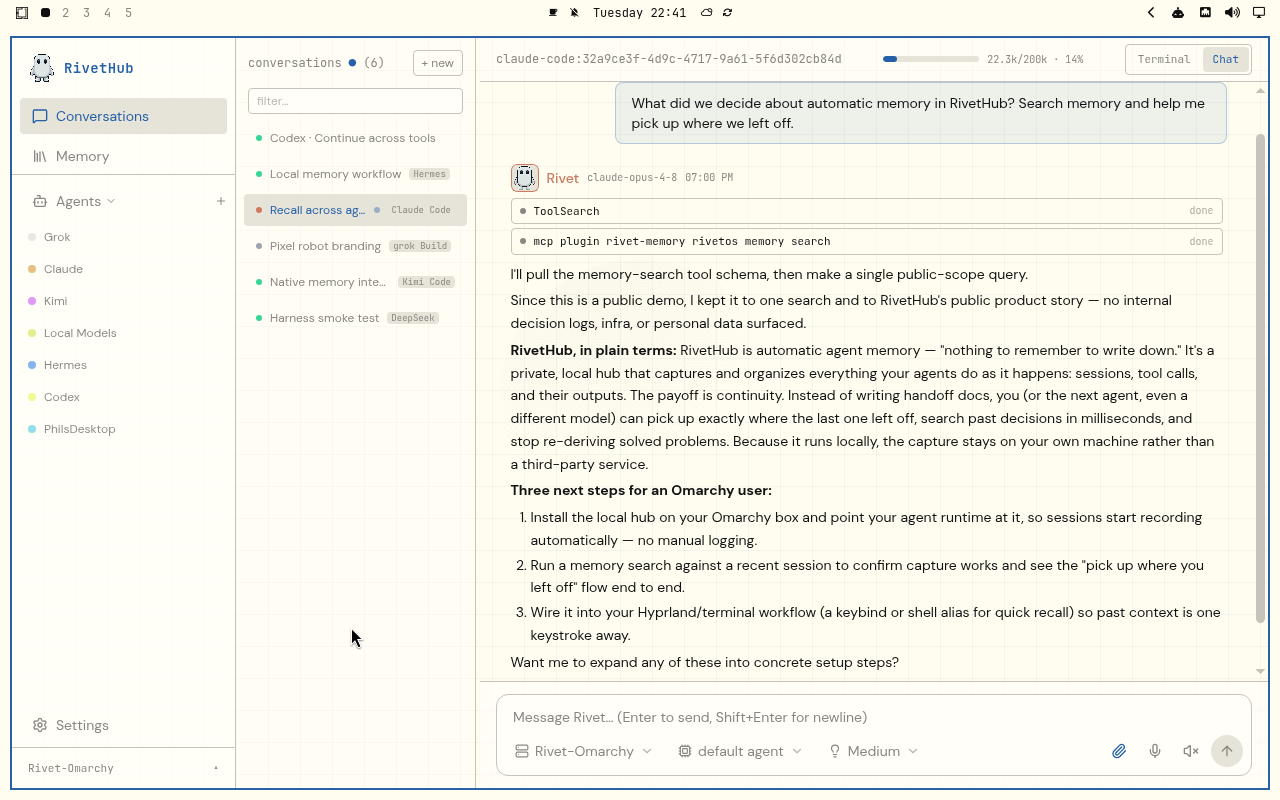
Task: Click the Tuesday 22:41 clock
Action: (x=639, y=13)
